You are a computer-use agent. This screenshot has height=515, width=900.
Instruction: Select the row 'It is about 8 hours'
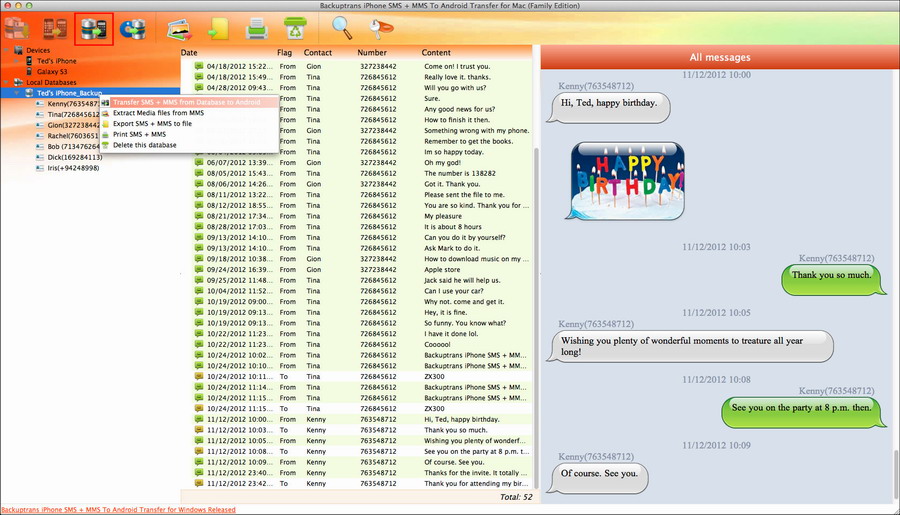pos(356,227)
